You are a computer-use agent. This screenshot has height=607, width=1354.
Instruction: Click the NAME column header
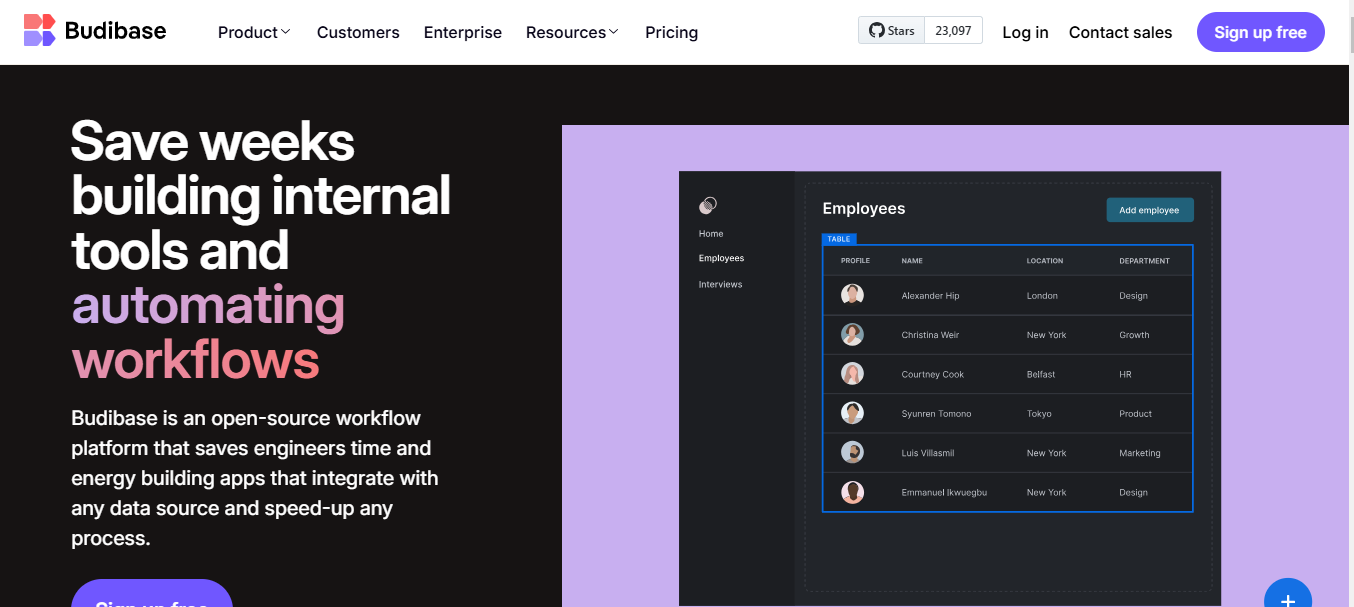[x=912, y=261]
